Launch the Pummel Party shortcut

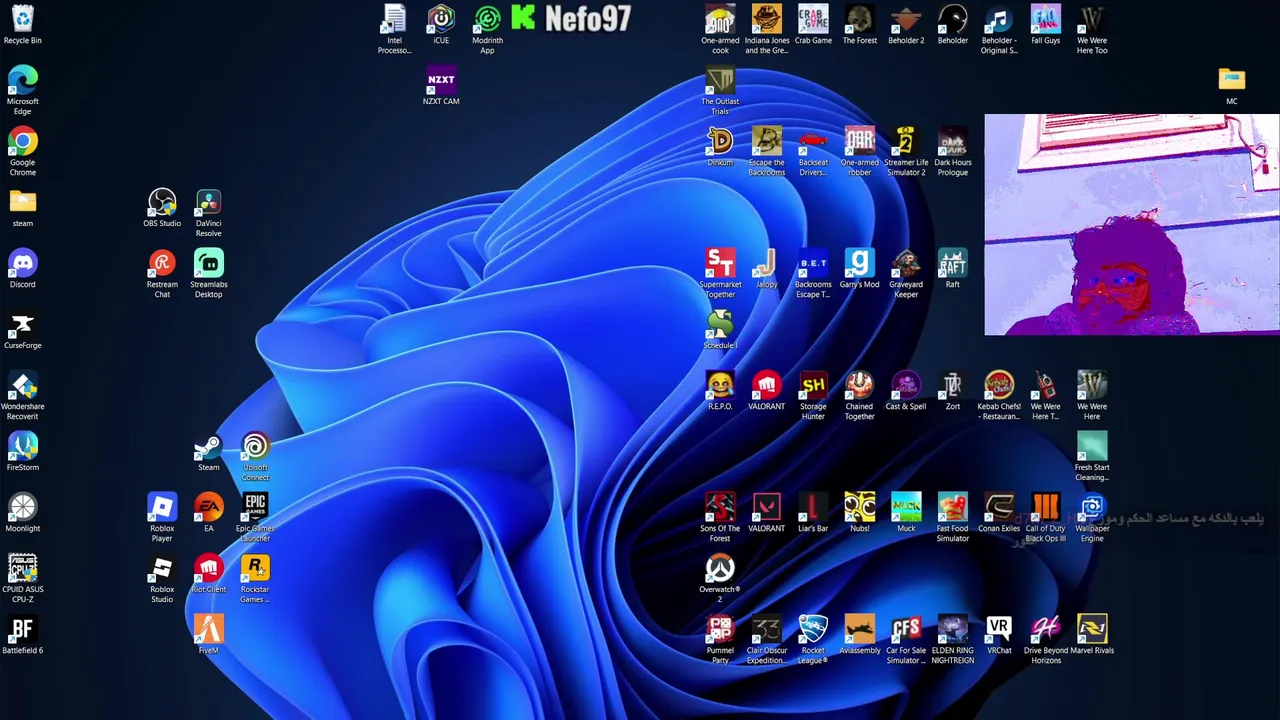pos(720,640)
